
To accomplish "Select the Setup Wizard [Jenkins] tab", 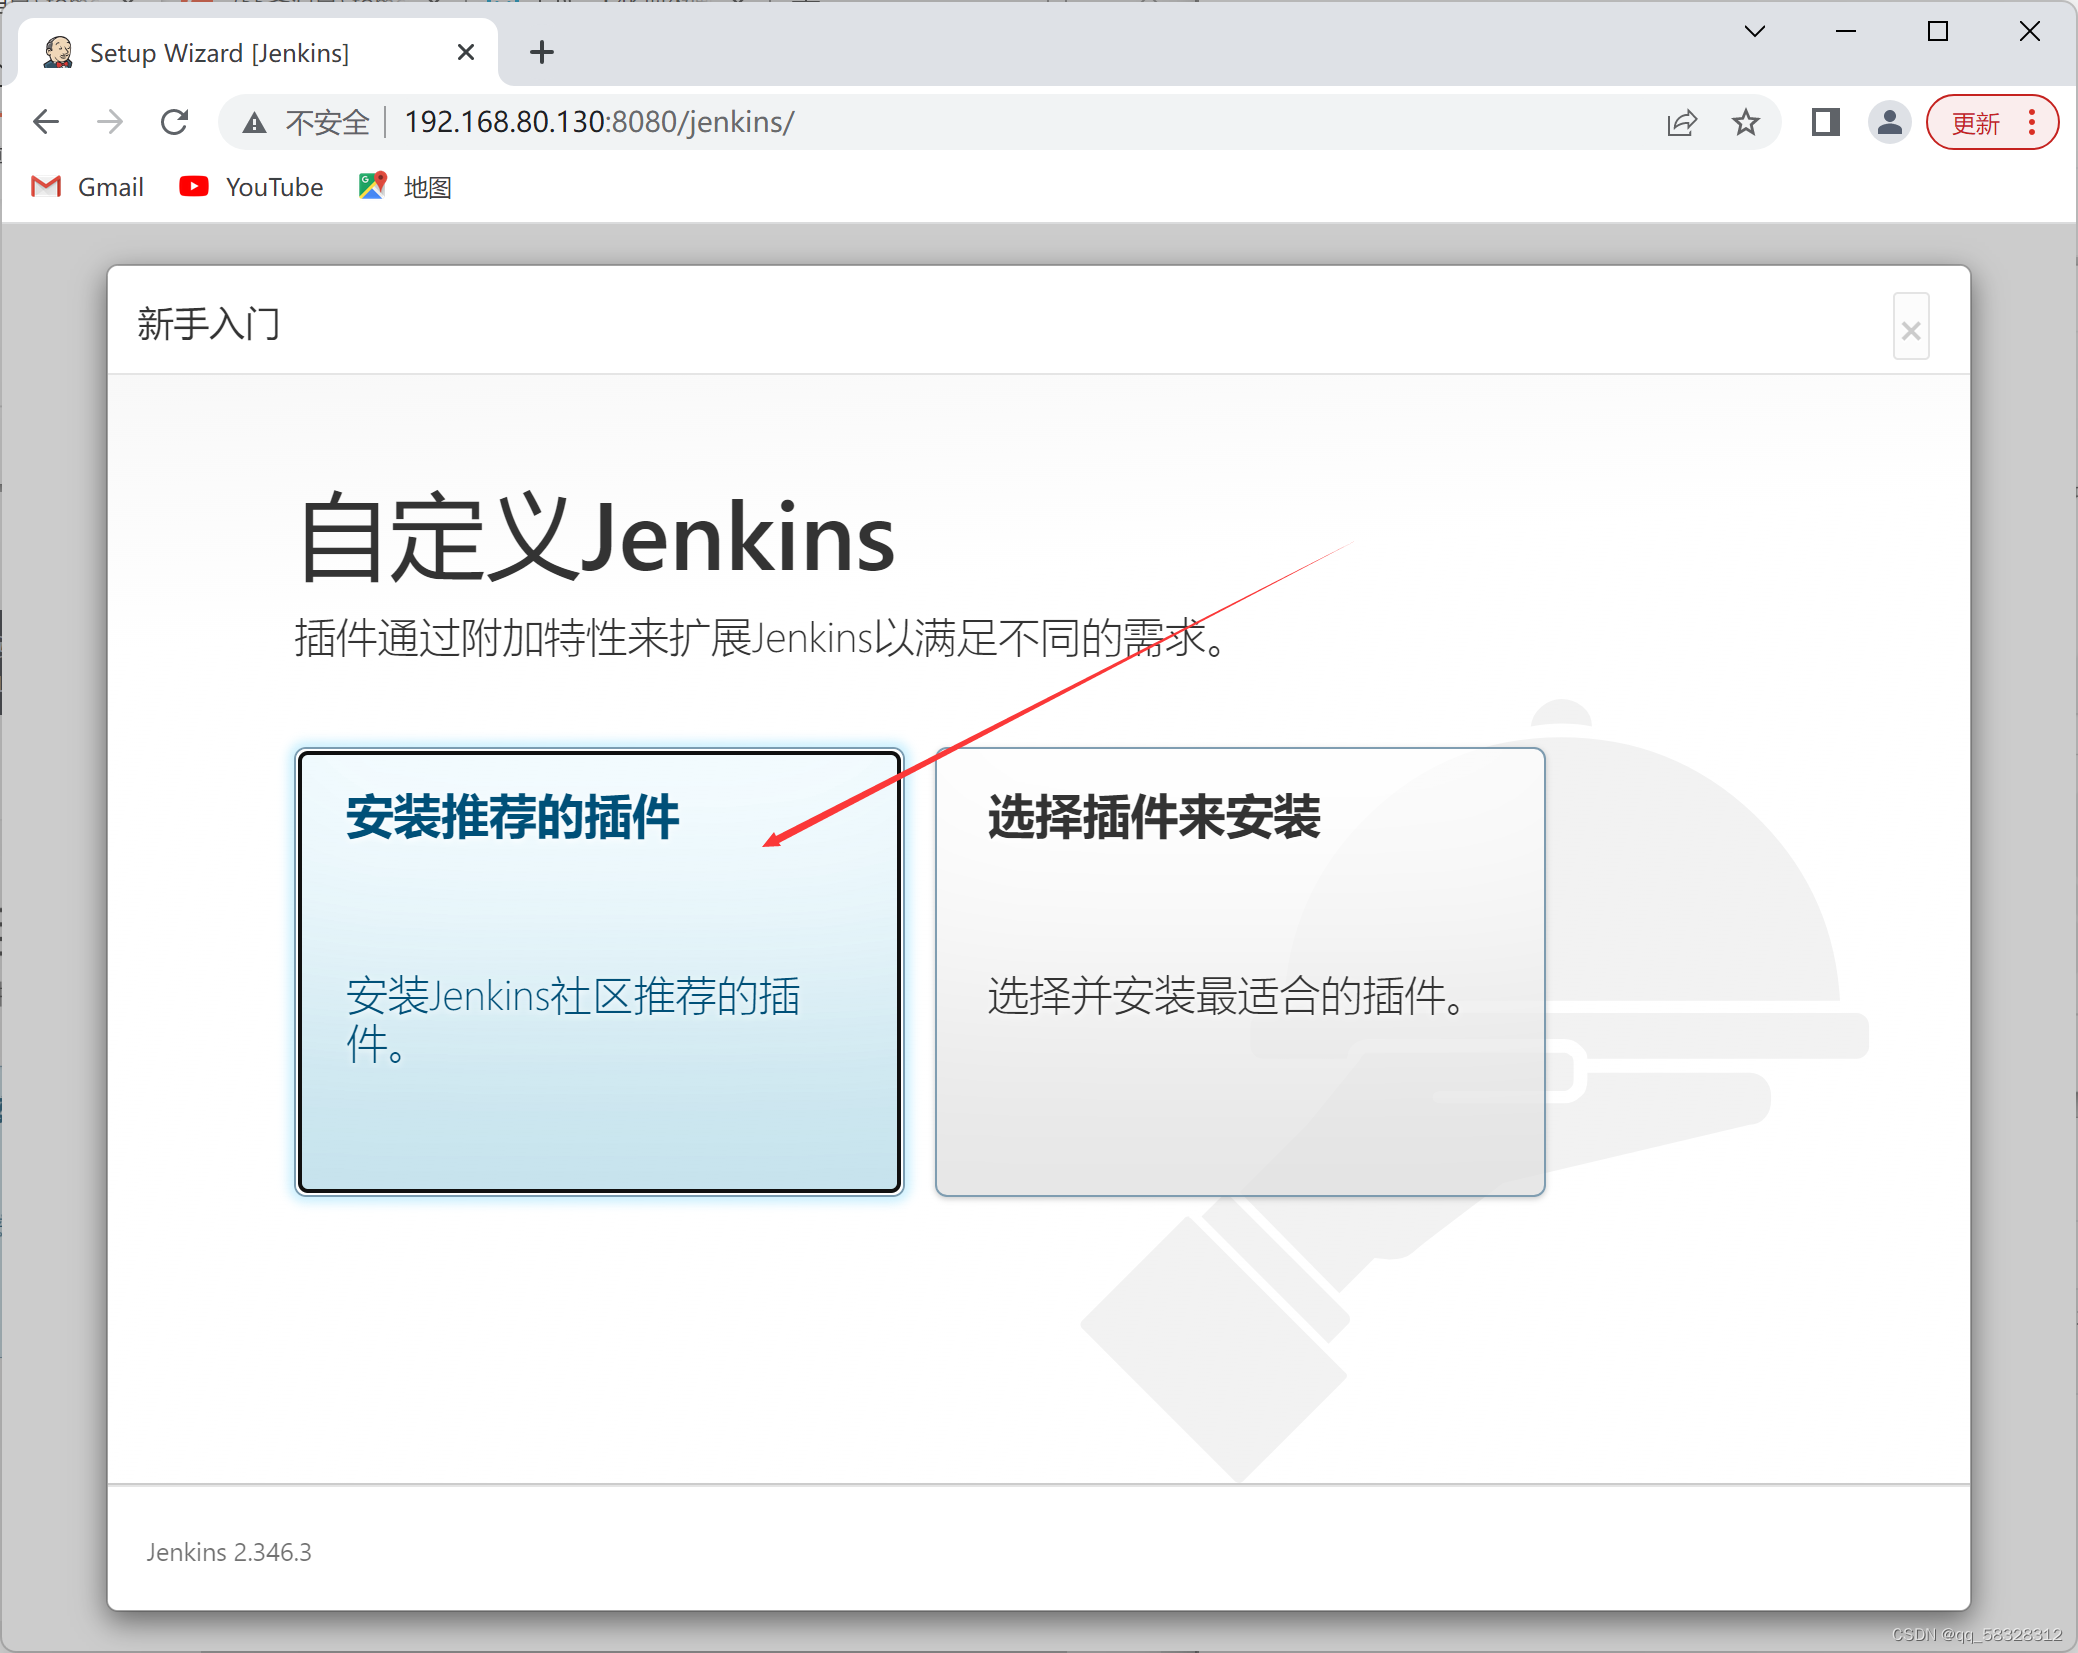I will coord(220,53).
